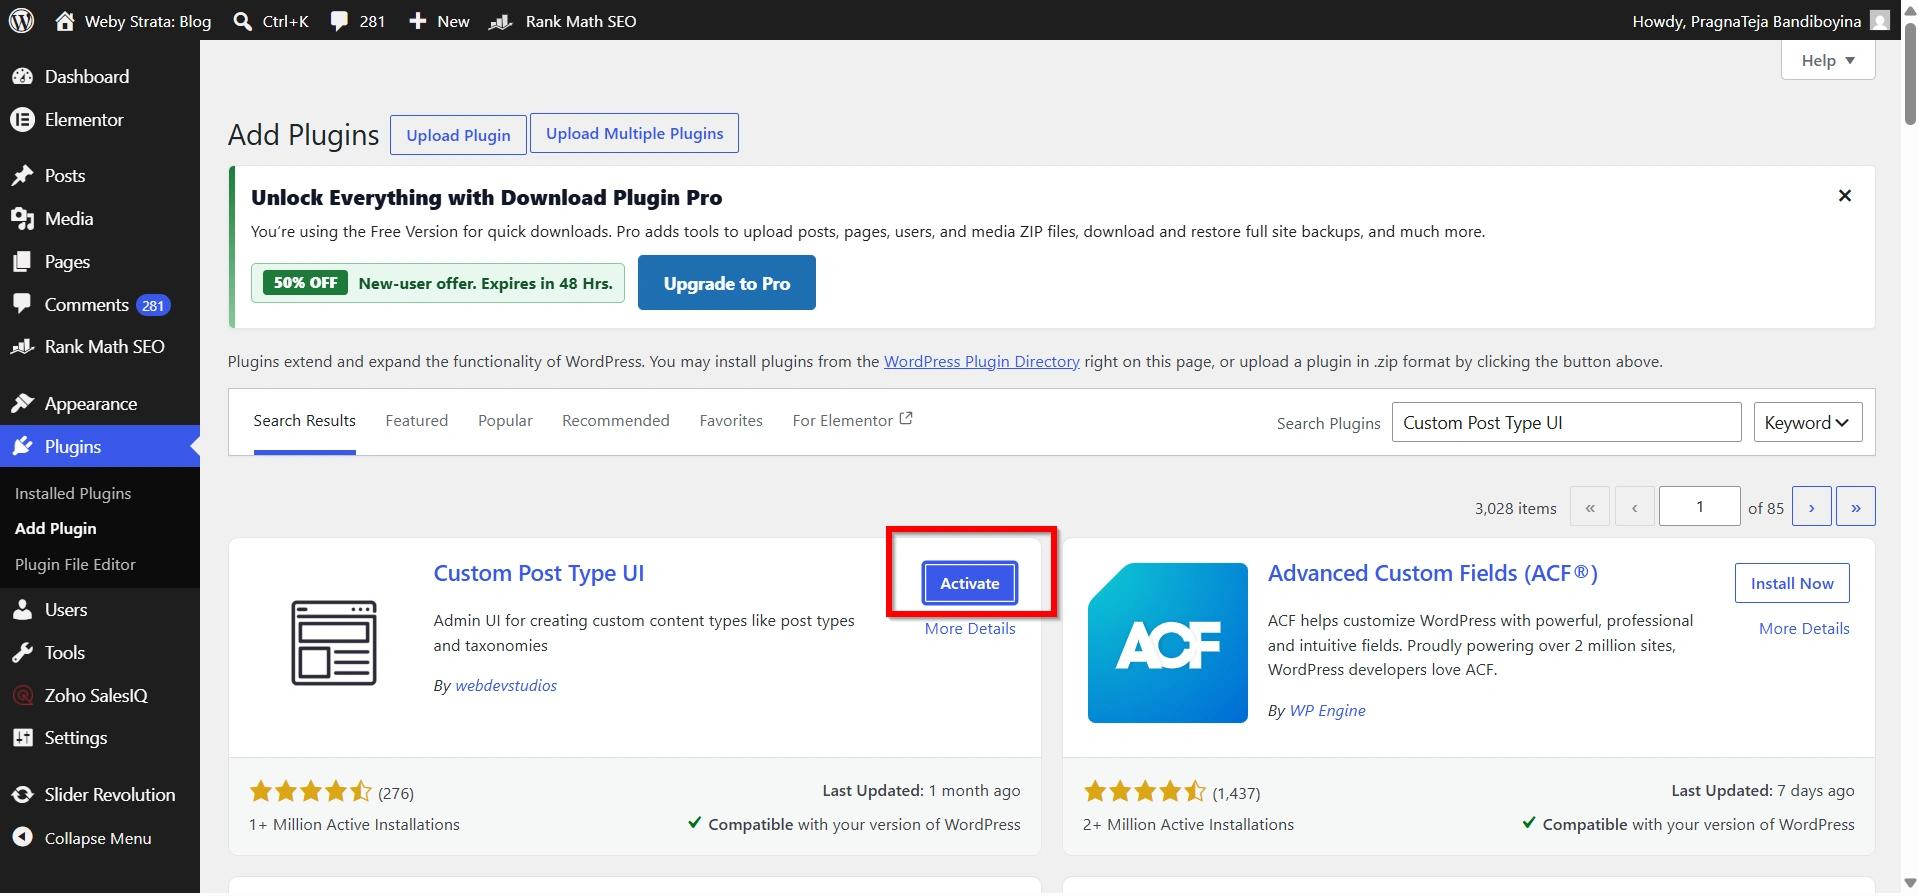
Task: Click the Appearance brush icon in sidebar
Action: [22, 403]
